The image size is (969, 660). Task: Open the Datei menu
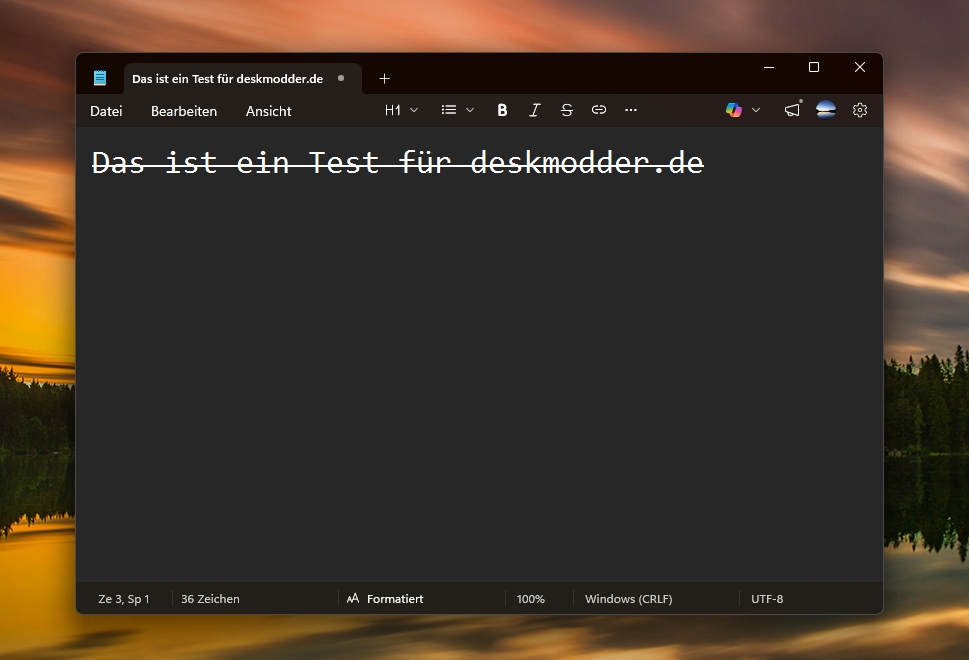(x=106, y=111)
